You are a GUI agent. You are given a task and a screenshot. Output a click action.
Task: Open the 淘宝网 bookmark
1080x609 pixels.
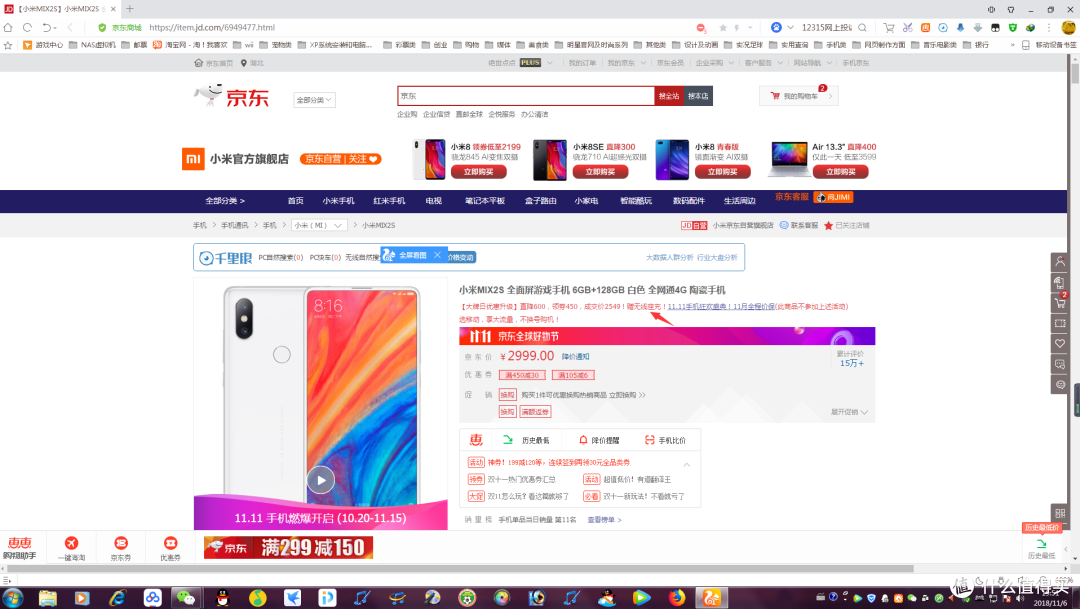click(190, 45)
